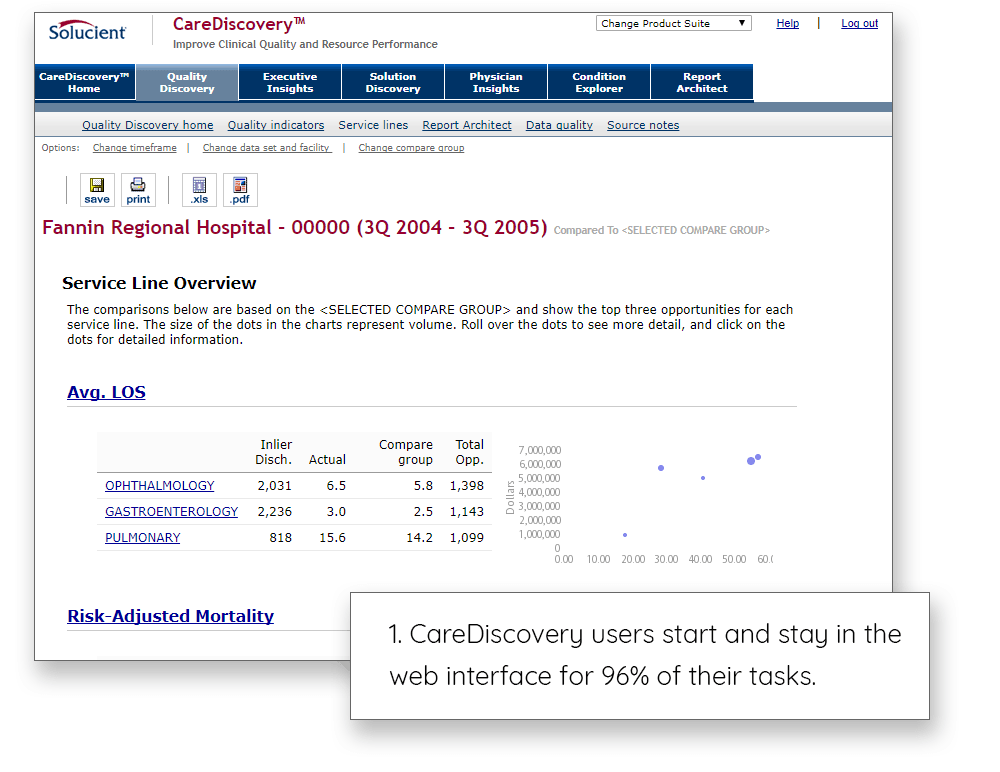Open the PULMONARY service line
This screenshot has width=1000, height=772.
[143, 538]
